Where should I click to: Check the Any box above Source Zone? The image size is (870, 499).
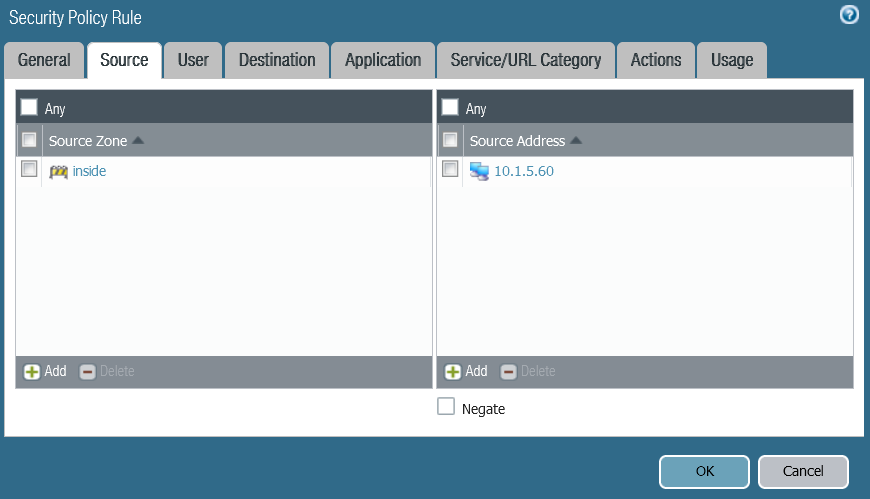[29, 107]
